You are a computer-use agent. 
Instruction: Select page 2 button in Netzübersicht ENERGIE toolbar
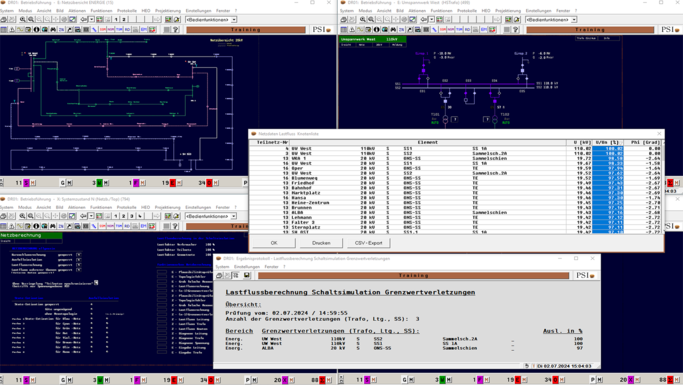click(x=124, y=20)
